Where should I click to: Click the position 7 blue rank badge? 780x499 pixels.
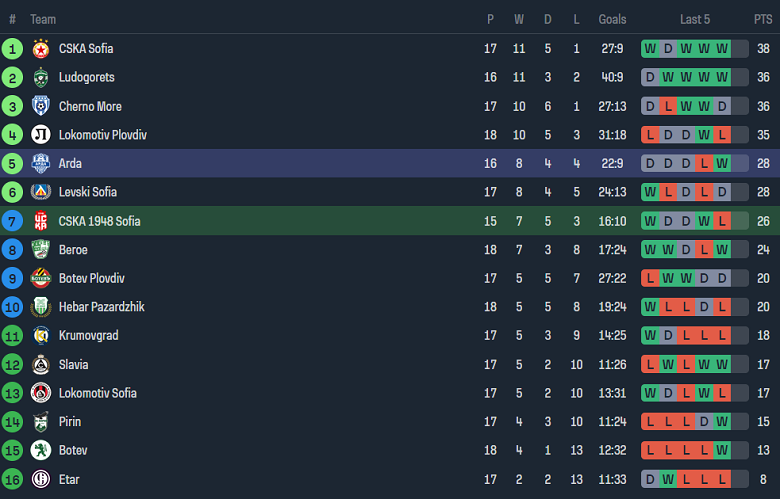tap(12, 221)
